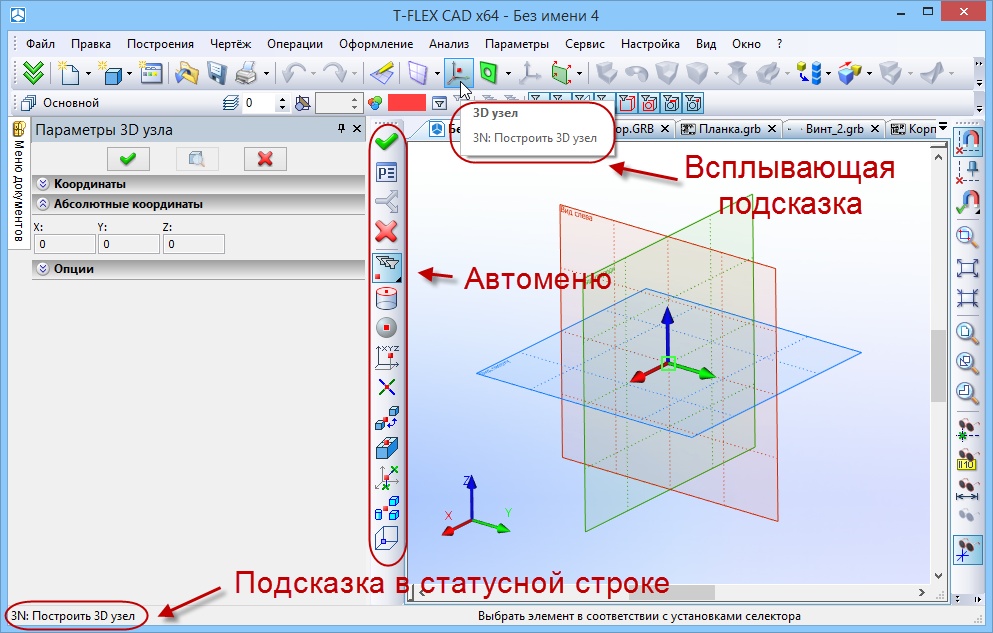The image size is (993, 633).
Task: Open the document tabs overflow dropdown
Action: 943,126
